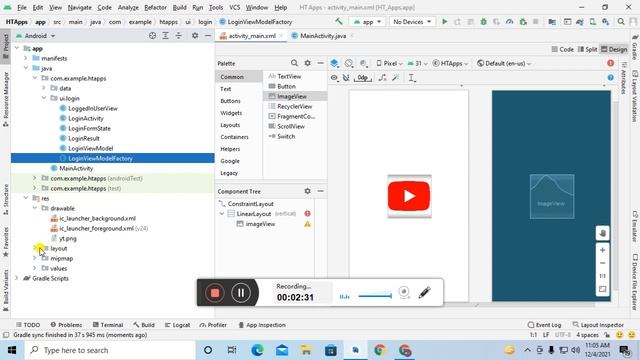Pause the screen recording

tap(241, 293)
